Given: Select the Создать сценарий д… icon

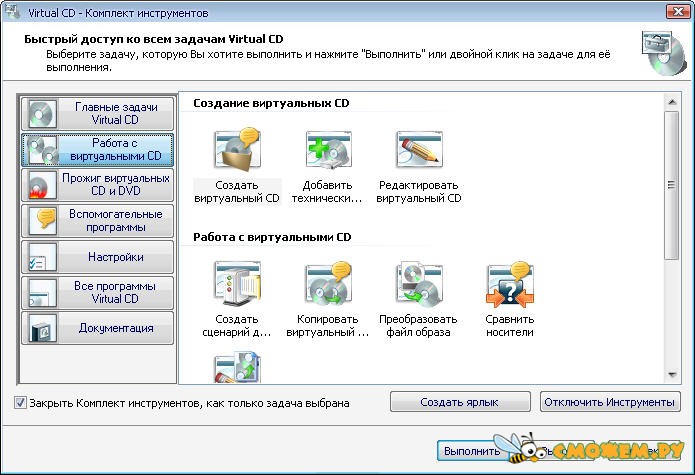Looking at the screenshot, I should (237, 284).
